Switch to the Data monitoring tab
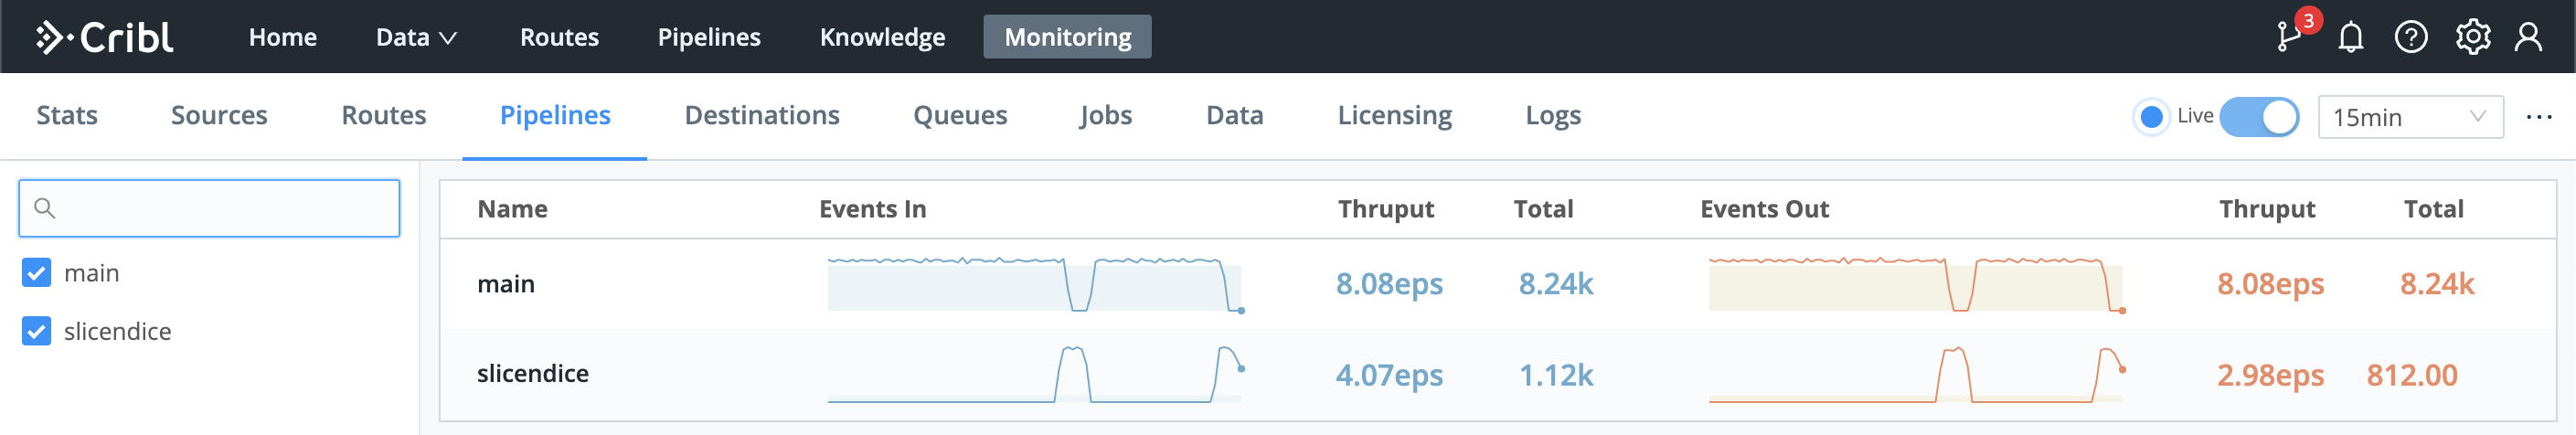This screenshot has width=2576, height=435. 1235,115
